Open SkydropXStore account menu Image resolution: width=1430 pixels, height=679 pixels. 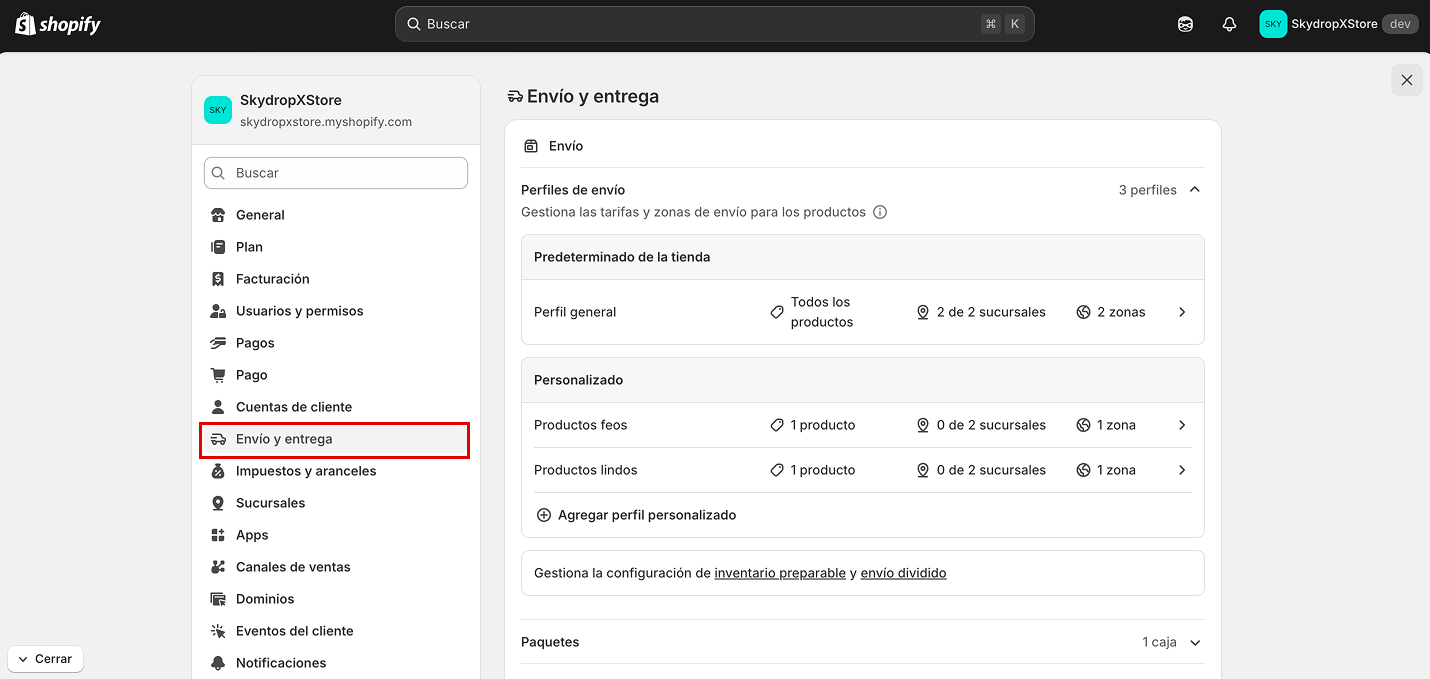(x=1339, y=24)
